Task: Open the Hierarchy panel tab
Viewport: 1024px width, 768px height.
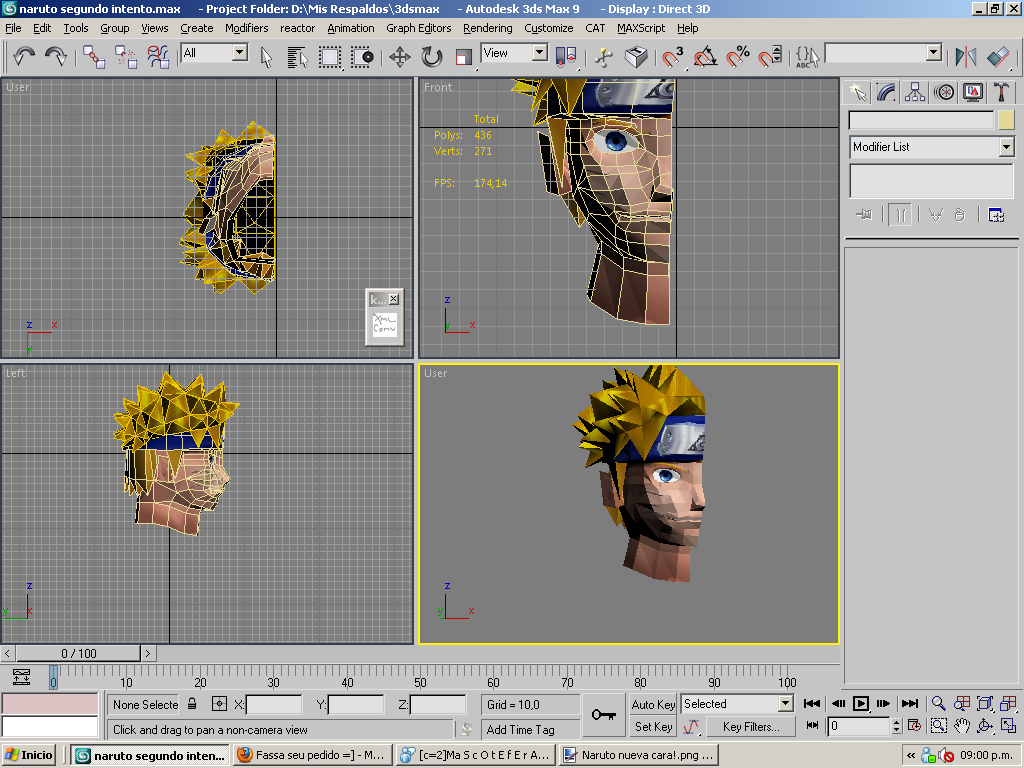Action: (915, 92)
